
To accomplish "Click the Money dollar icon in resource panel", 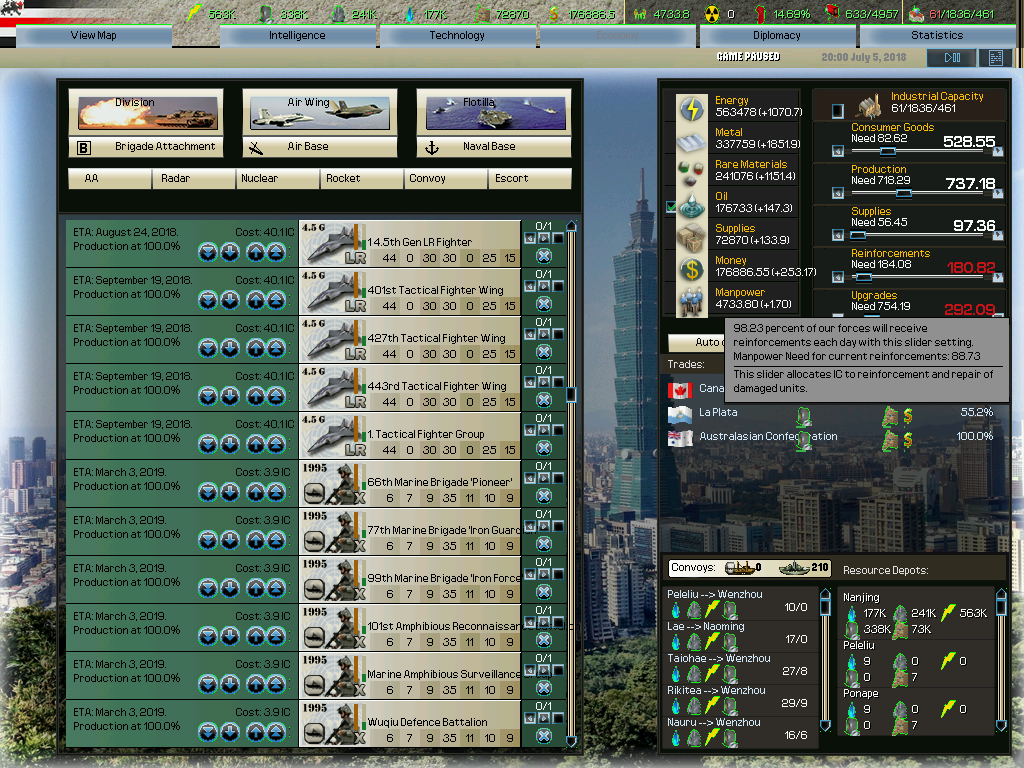I will [x=692, y=268].
